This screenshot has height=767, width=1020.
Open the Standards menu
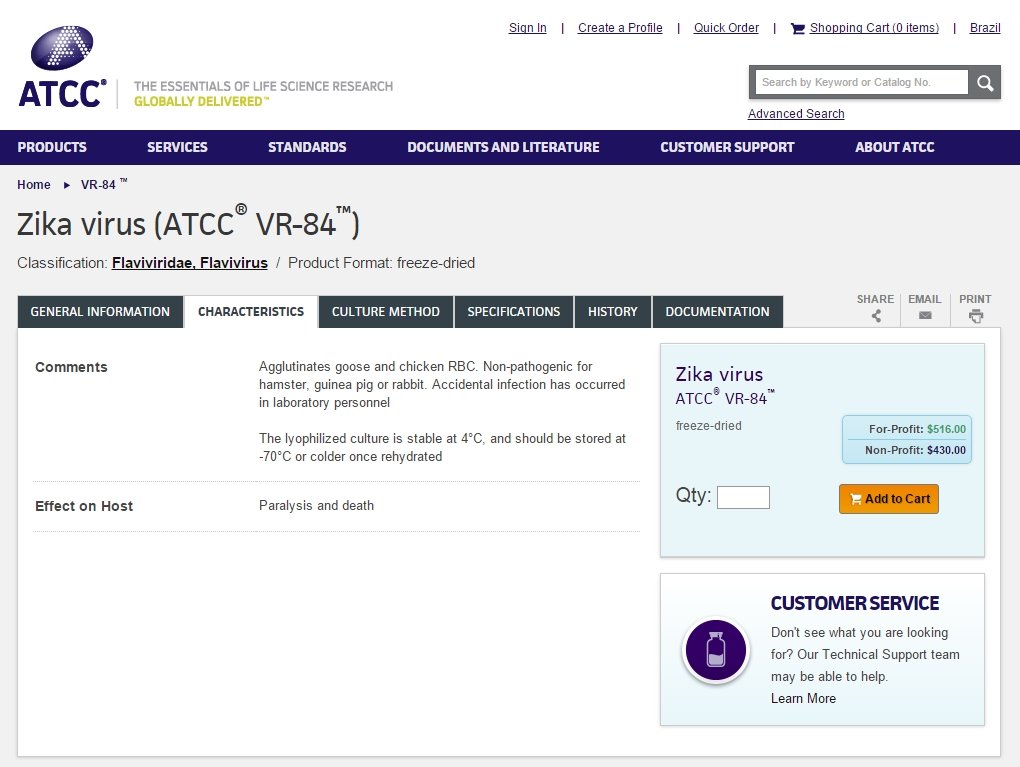[x=307, y=147]
